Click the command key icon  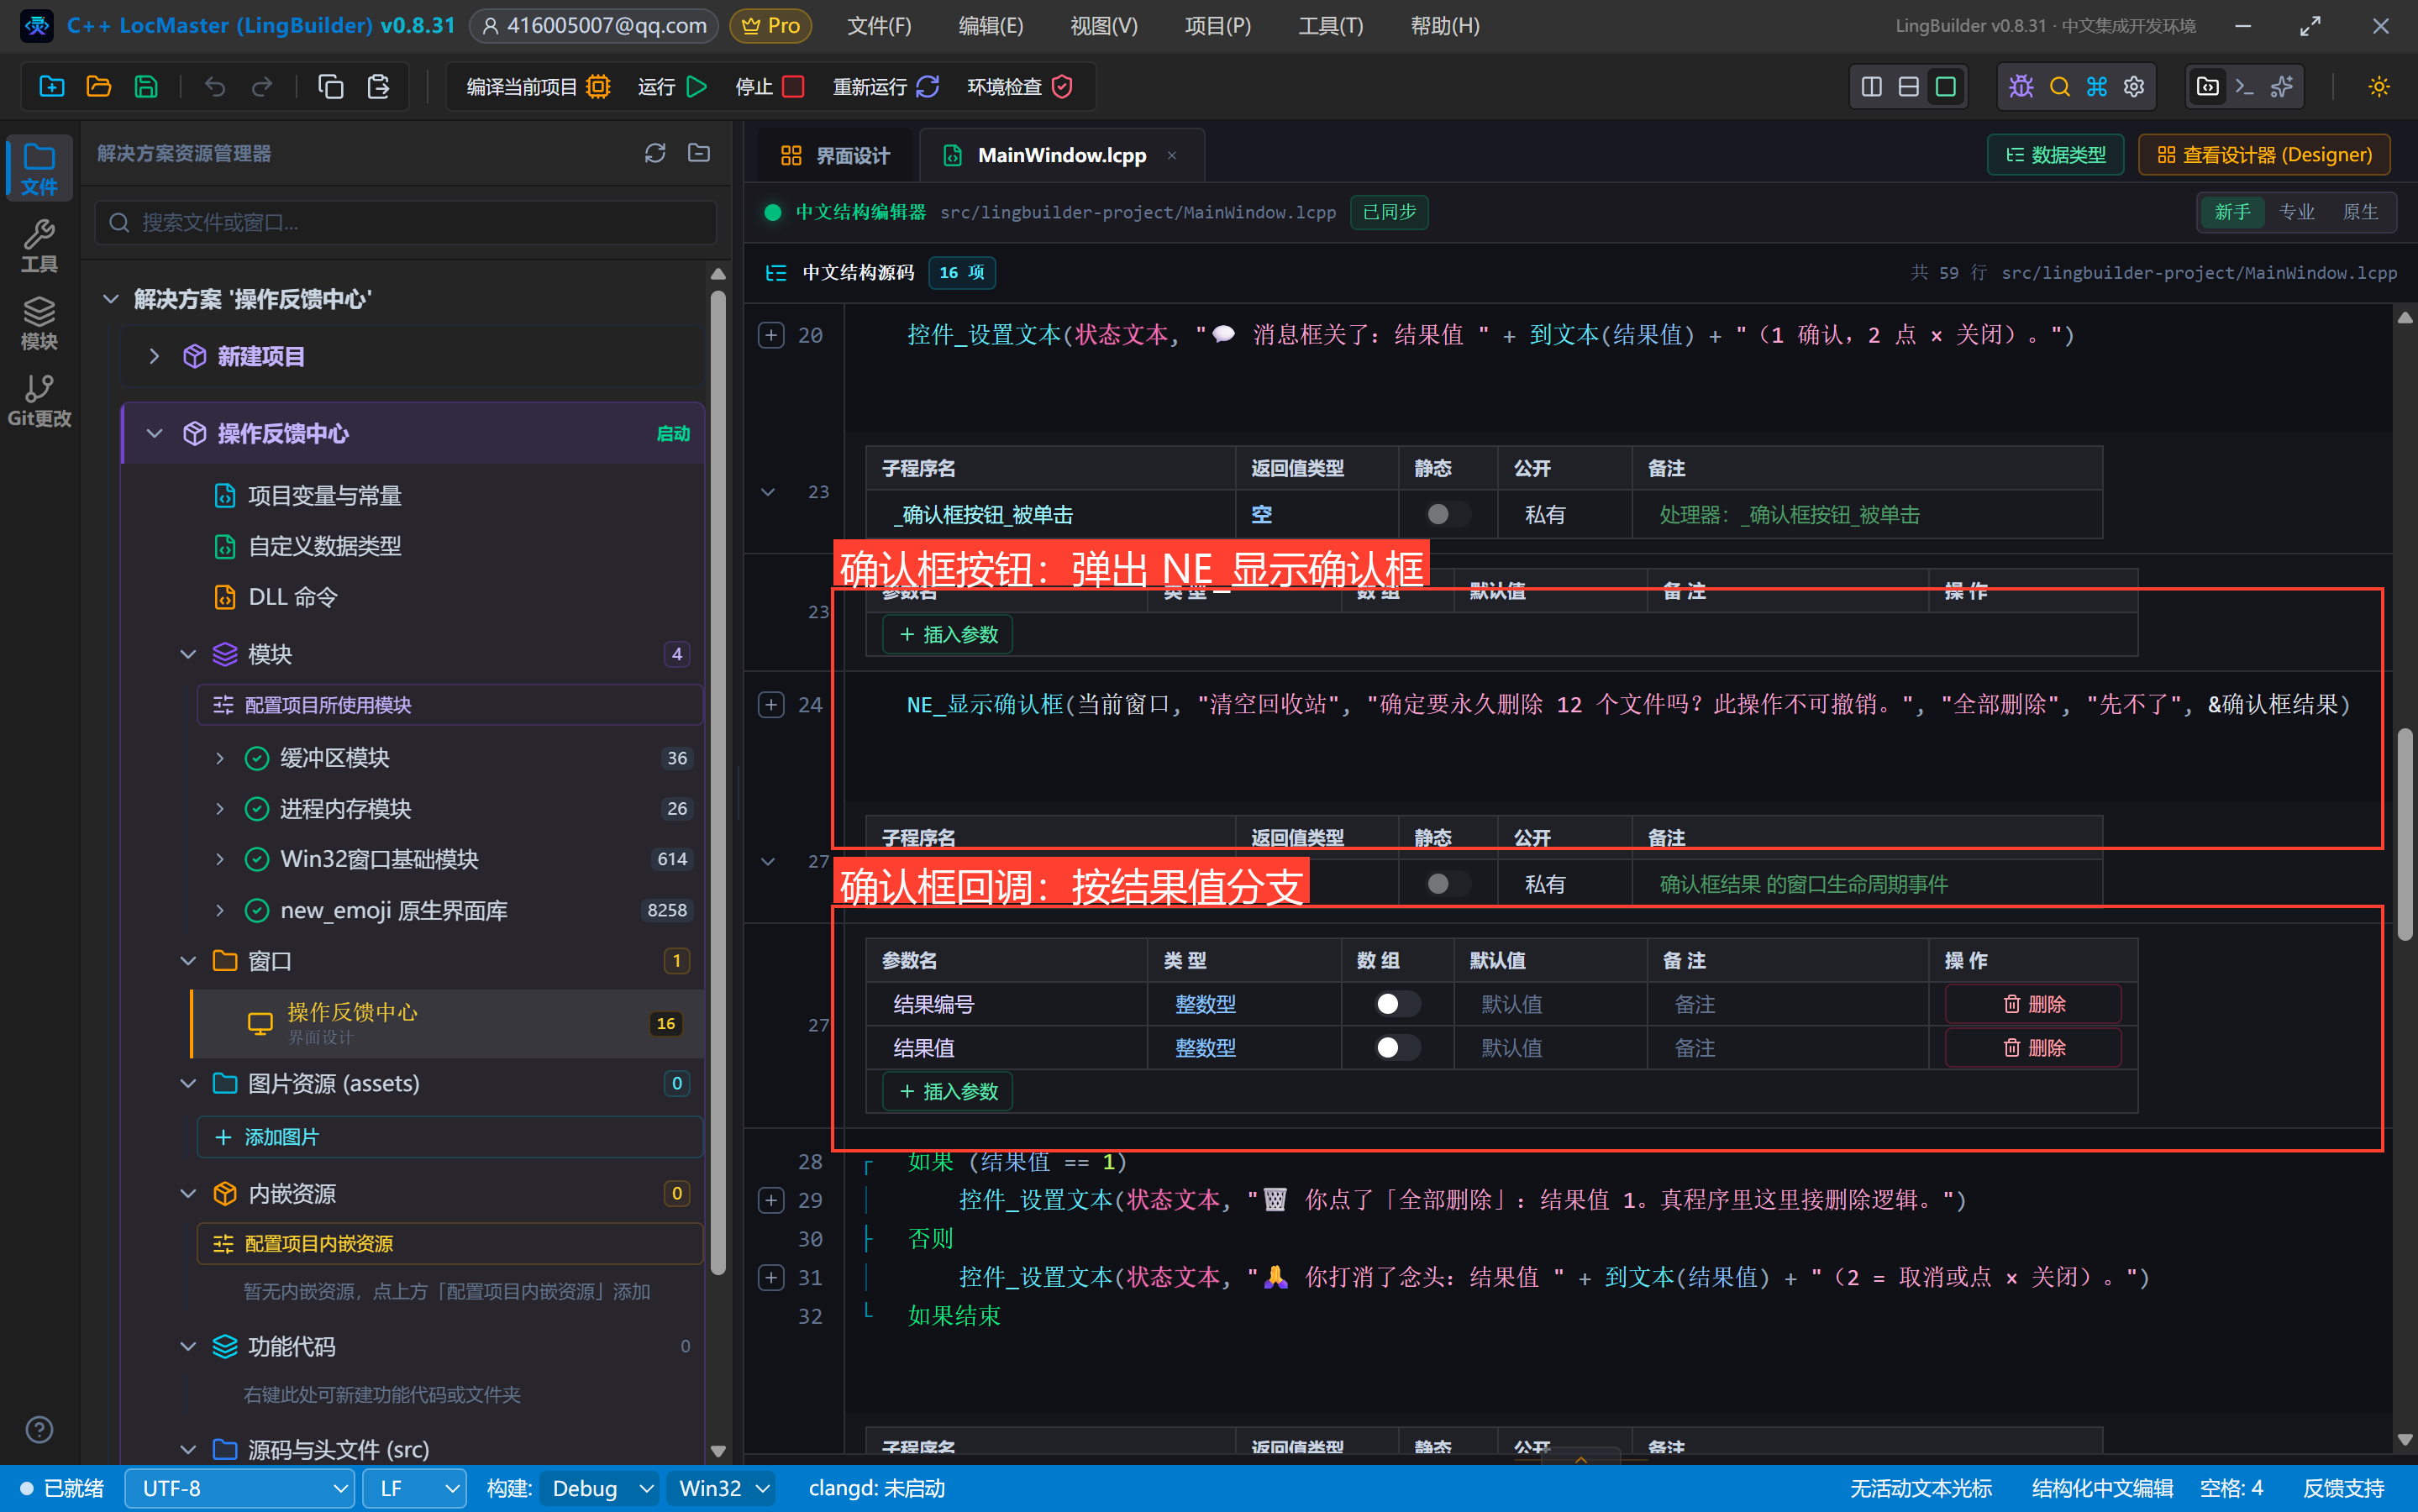2097,87
